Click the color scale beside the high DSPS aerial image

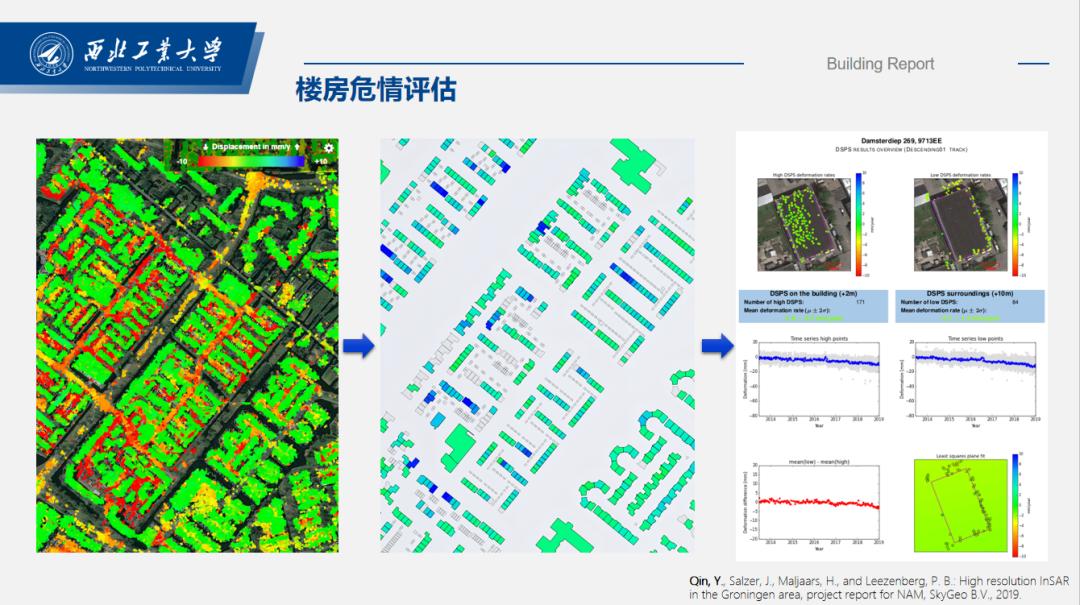tap(859, 225)
